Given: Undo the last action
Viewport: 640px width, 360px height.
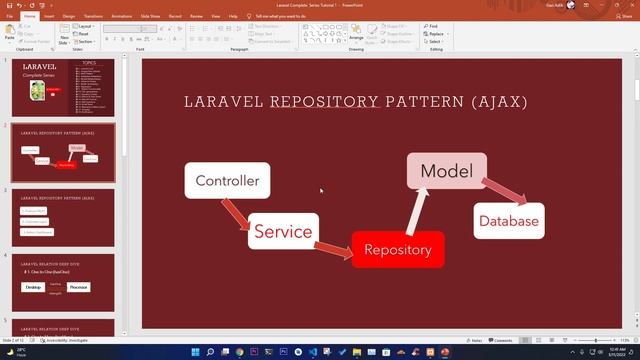Looking at the screenshot, I should point(19,5).
